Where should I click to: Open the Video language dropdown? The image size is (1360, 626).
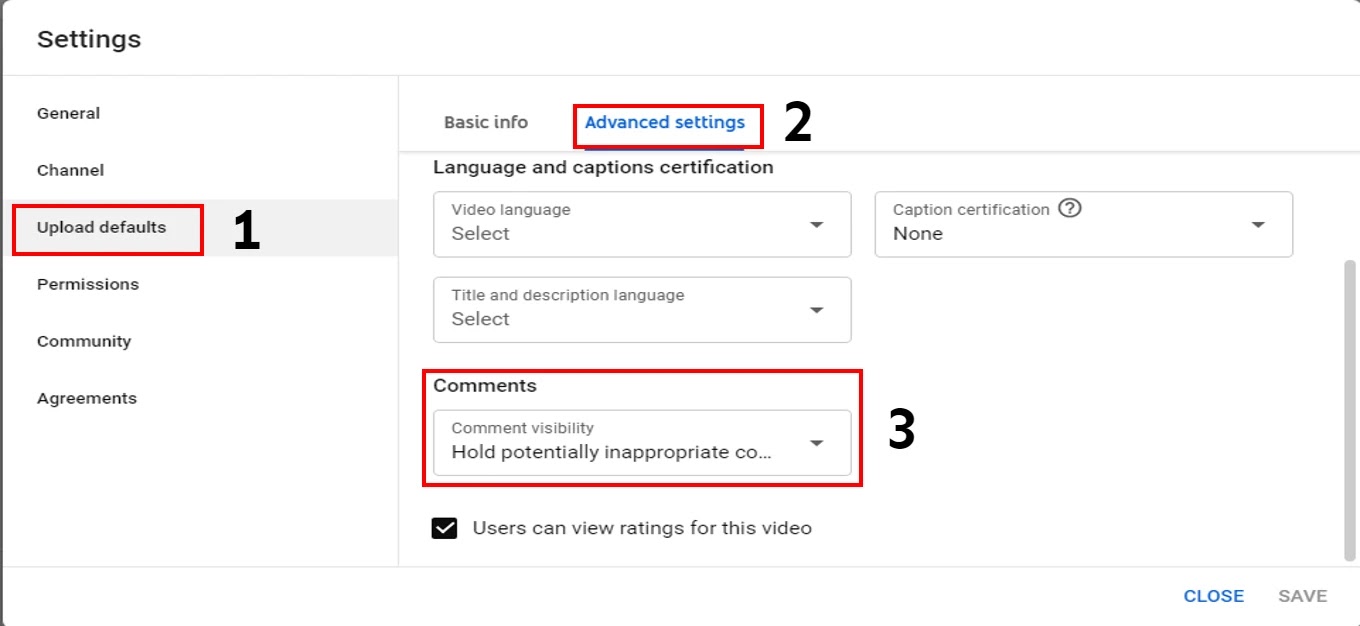pyautogui.click(x=642, y=224)
